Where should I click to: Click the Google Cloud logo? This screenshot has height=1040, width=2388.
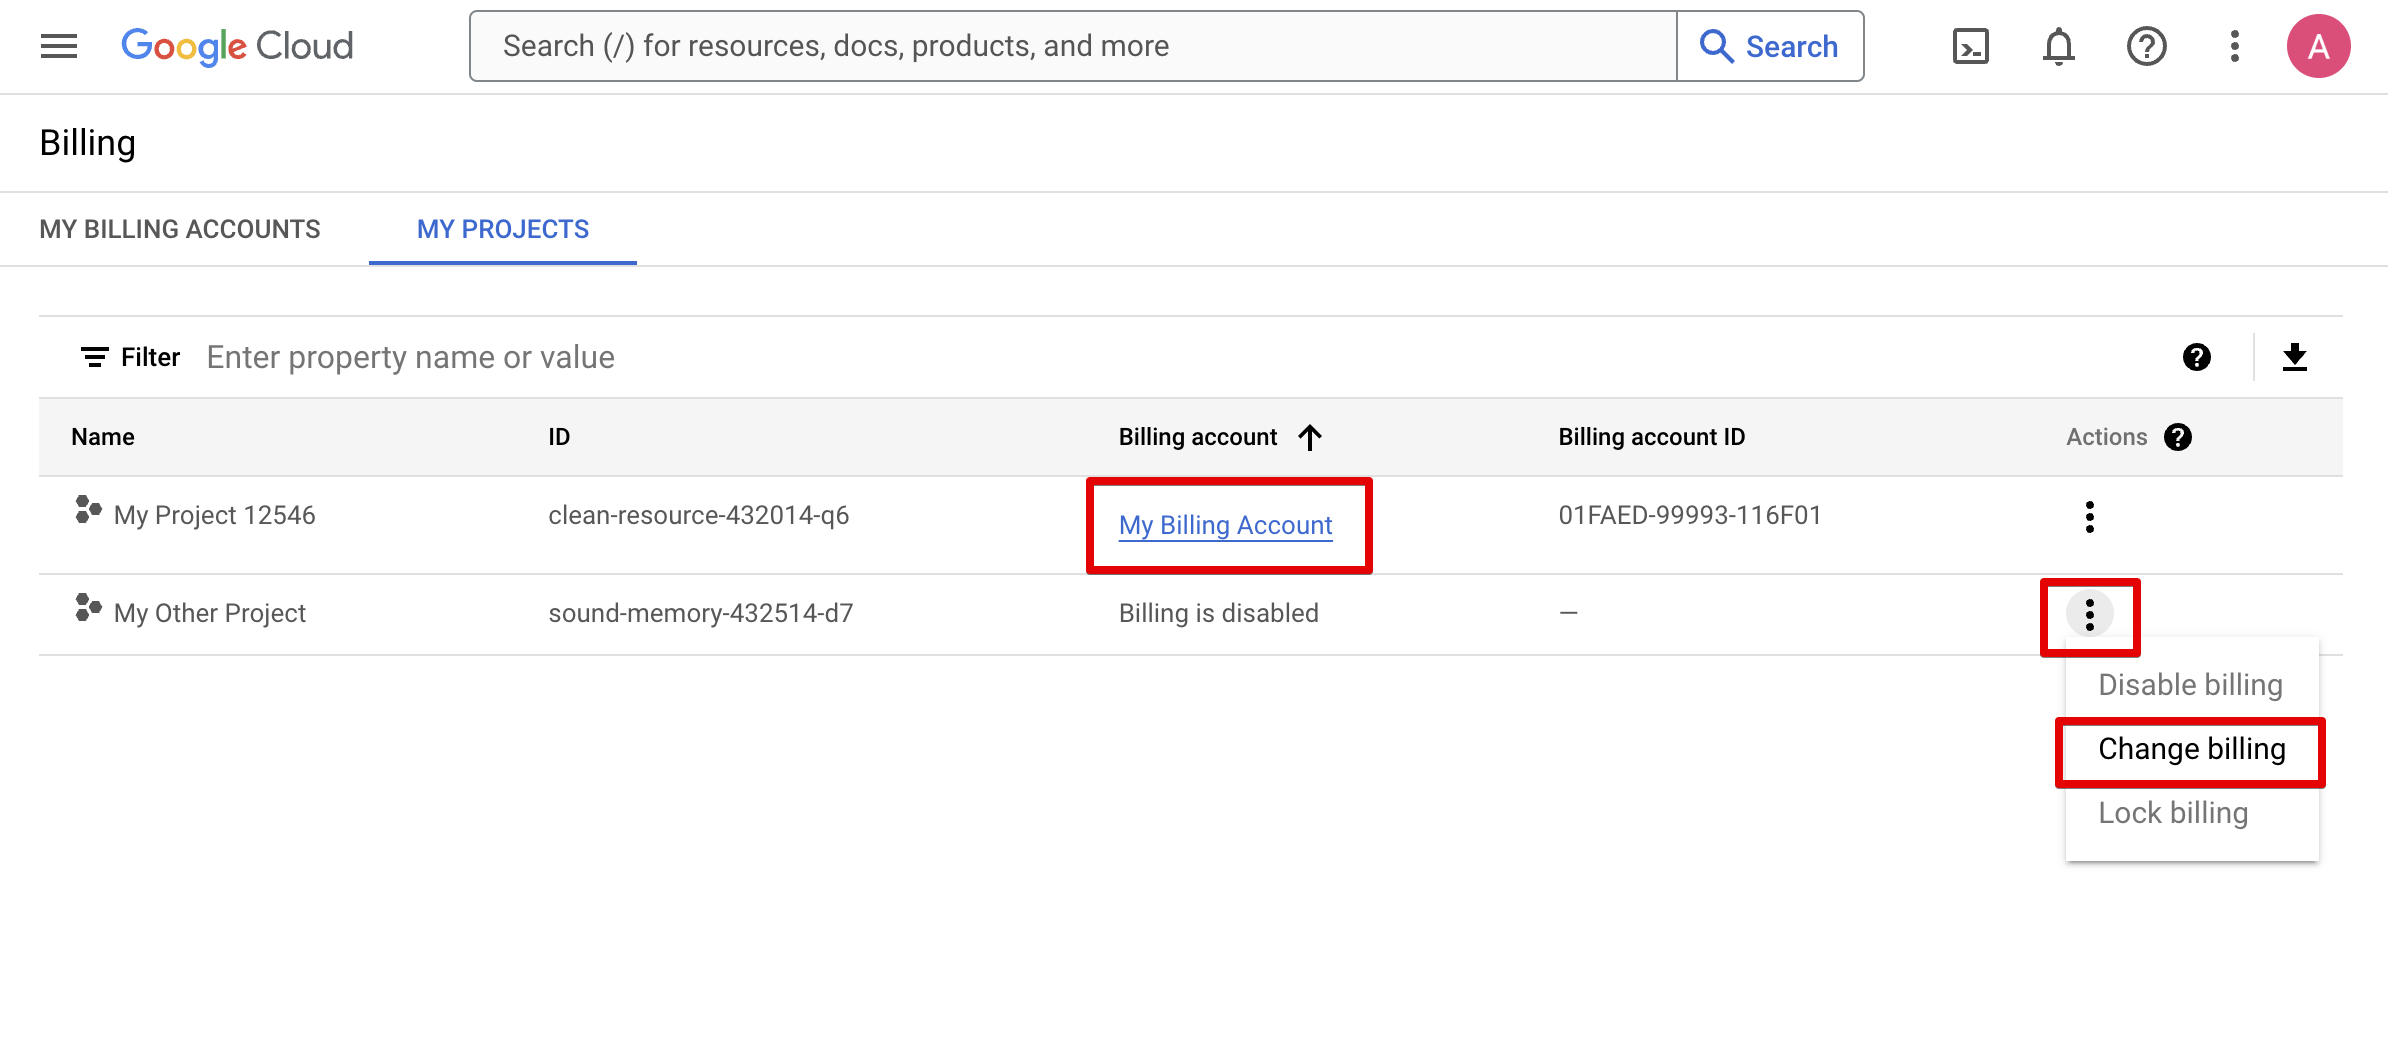click(237, 45)
